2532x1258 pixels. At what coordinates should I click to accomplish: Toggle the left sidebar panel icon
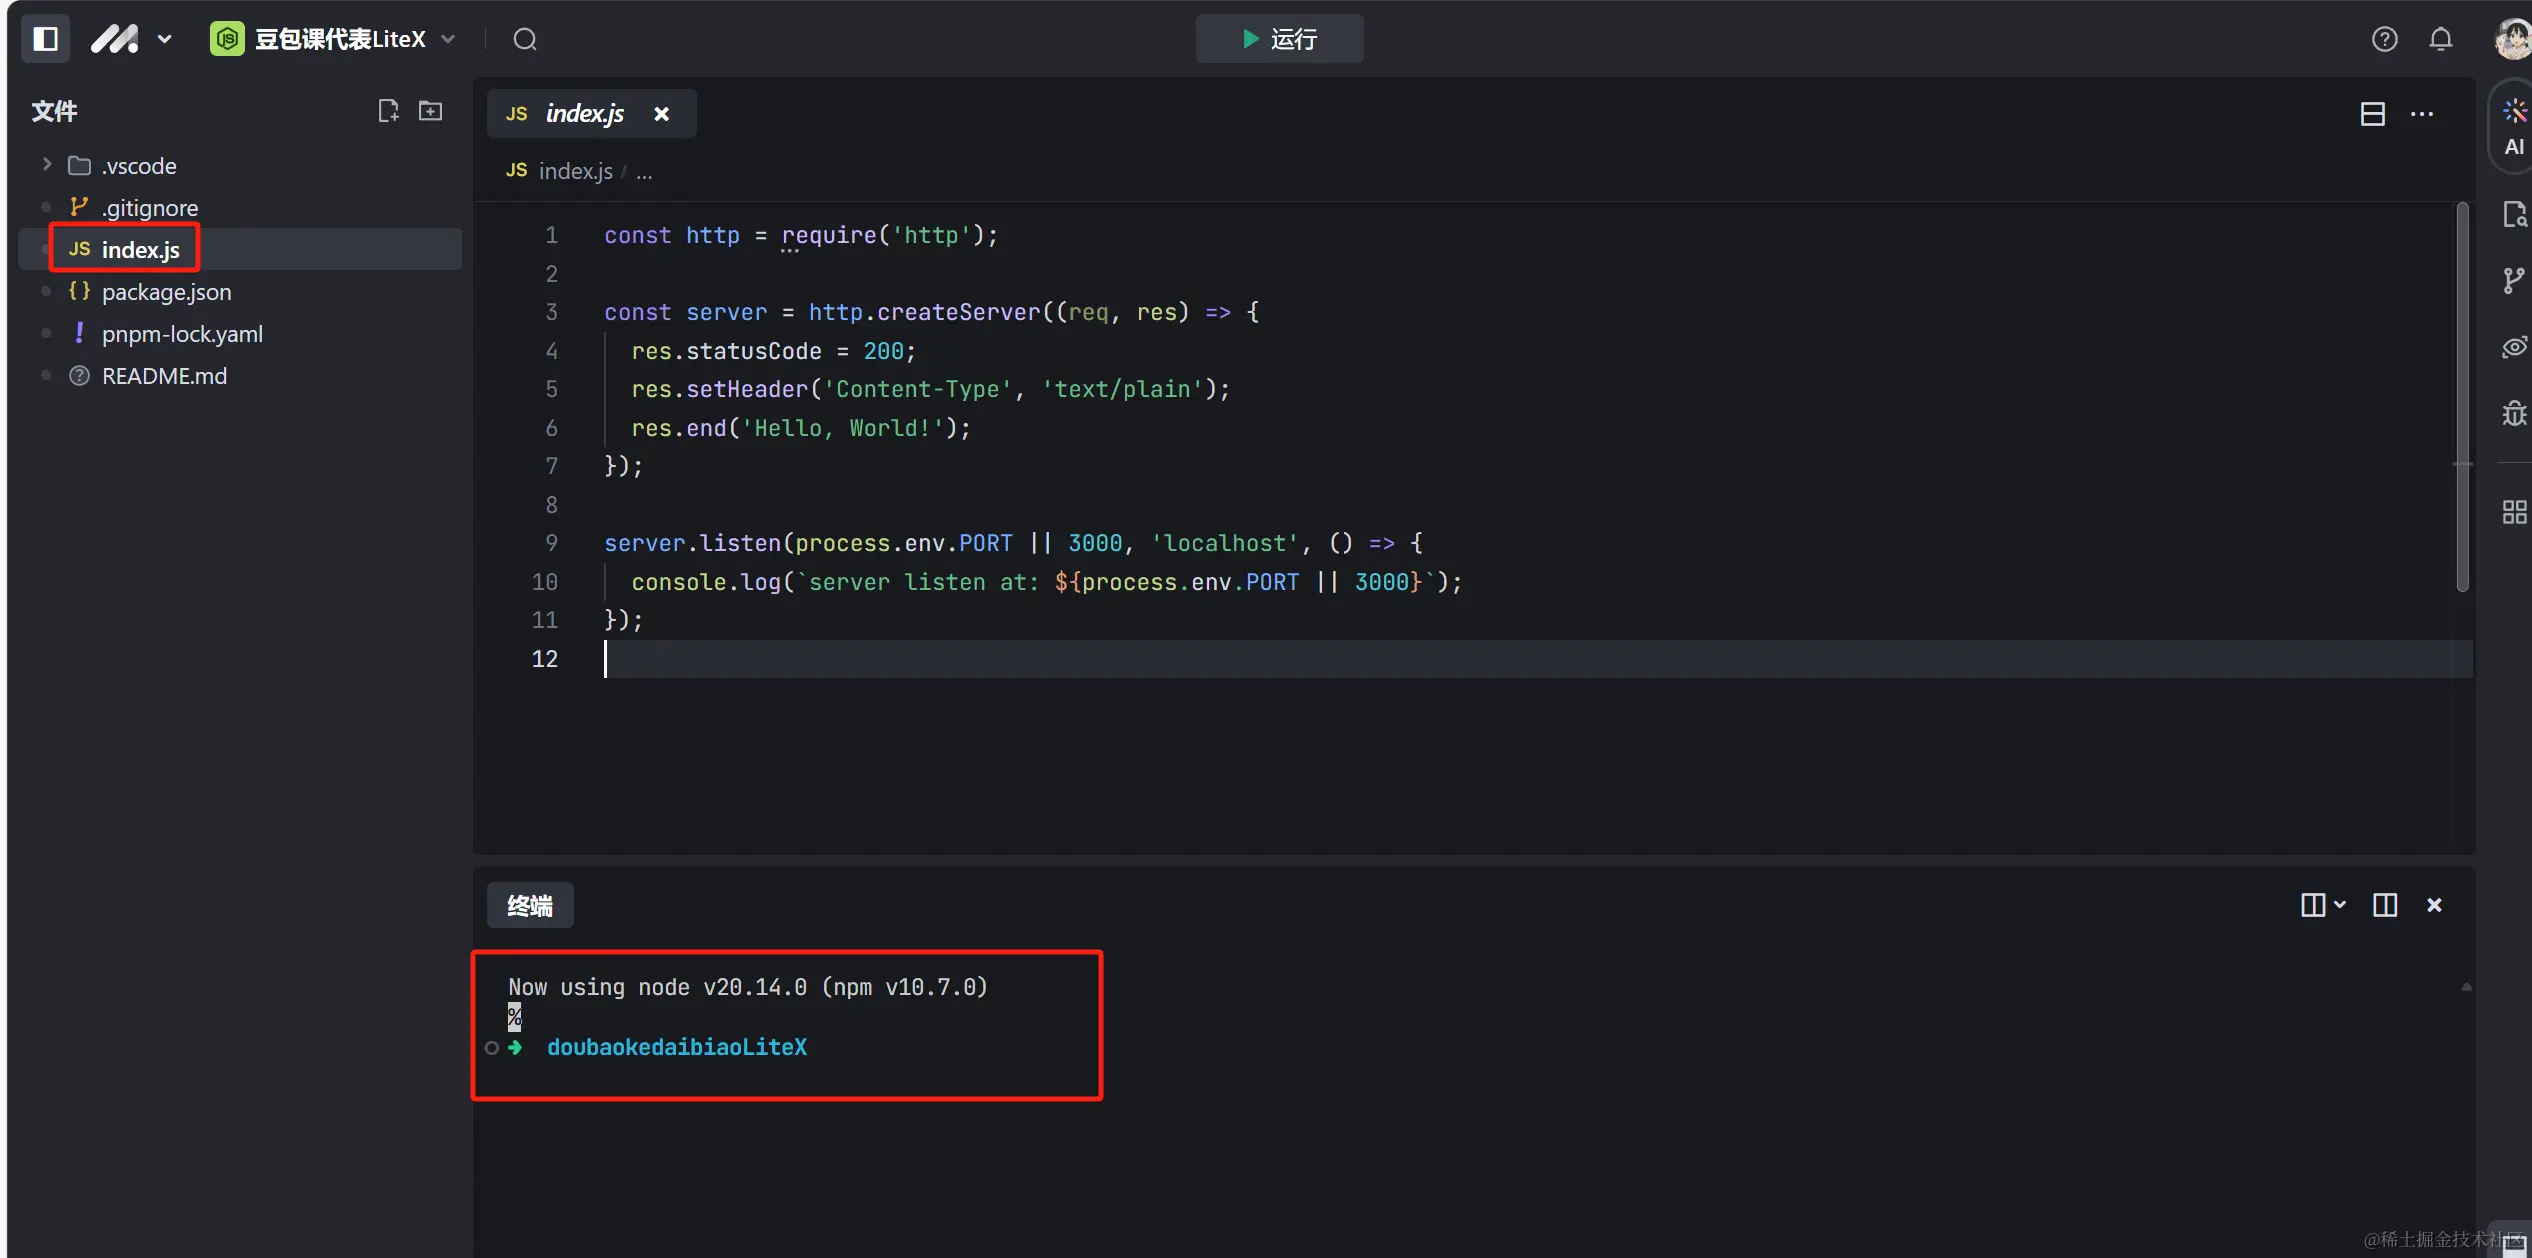pos(46,39)
